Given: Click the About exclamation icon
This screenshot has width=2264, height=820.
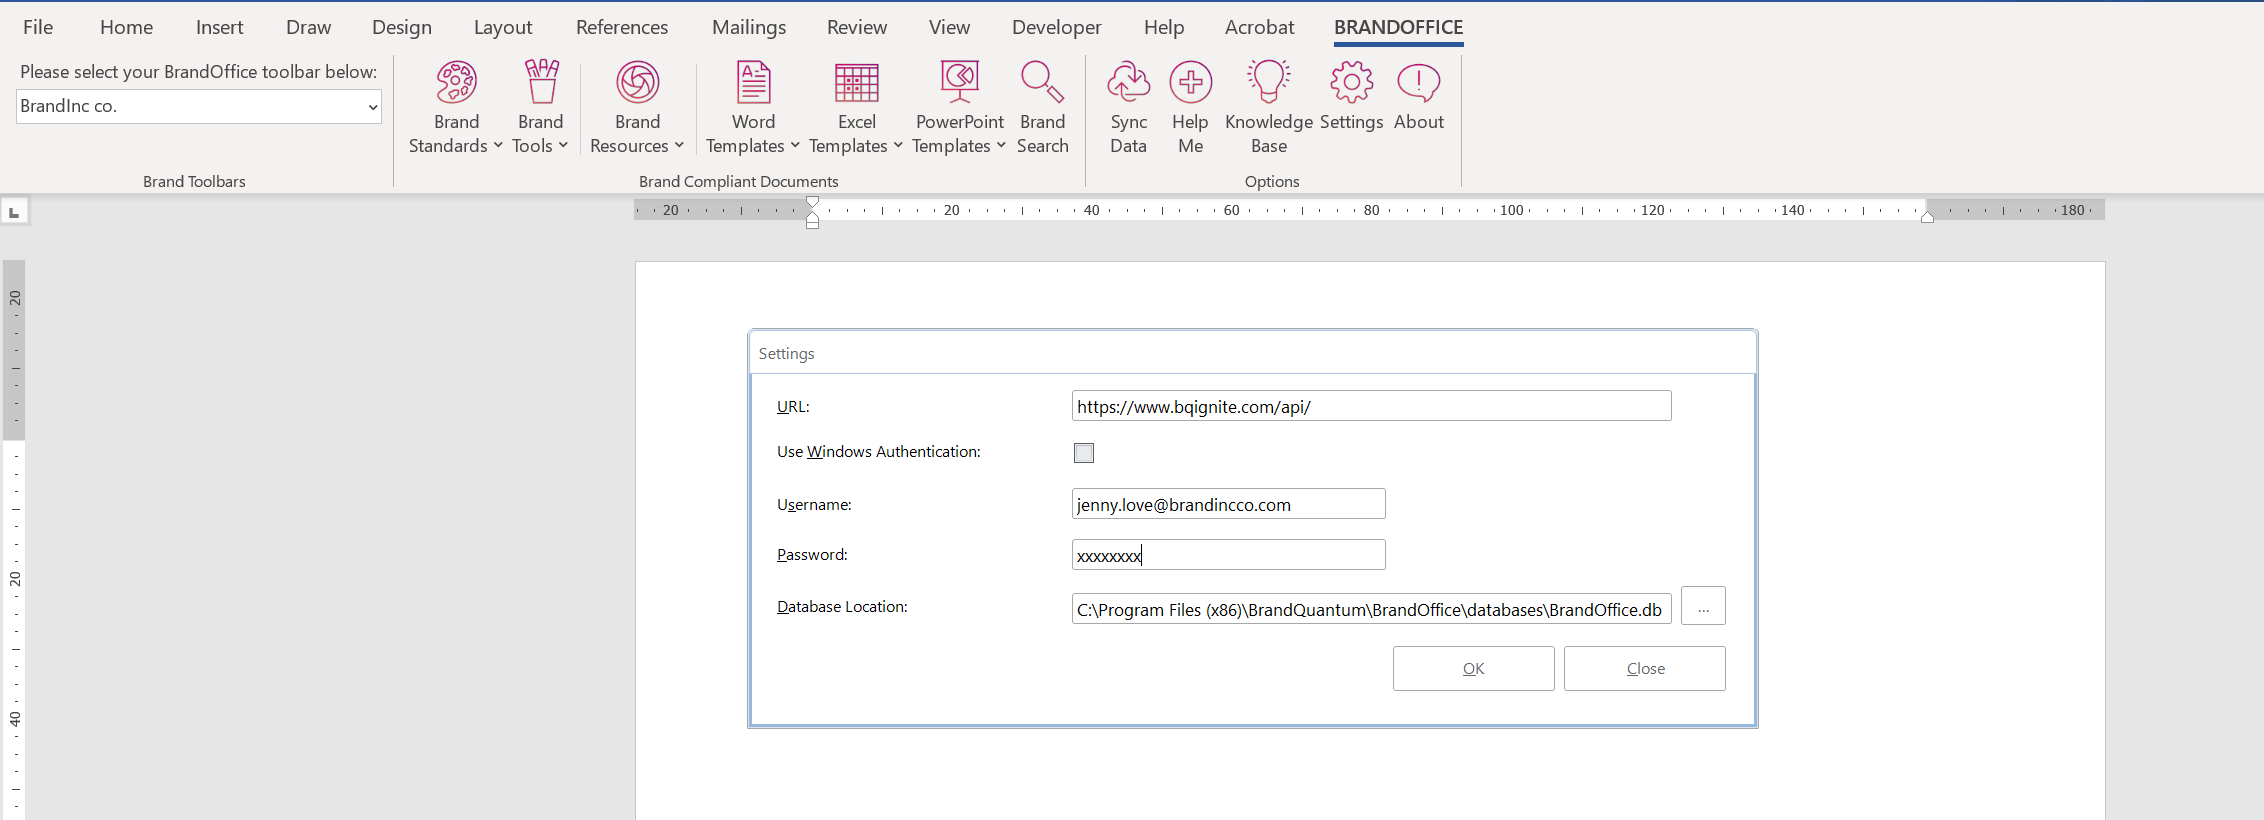Looking at the screenshot, I should point(1418,83).
